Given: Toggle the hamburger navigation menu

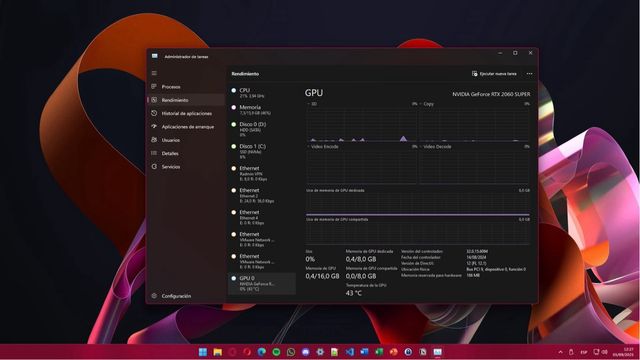Looking at the screenshot, I should click(x=154, y=73).
